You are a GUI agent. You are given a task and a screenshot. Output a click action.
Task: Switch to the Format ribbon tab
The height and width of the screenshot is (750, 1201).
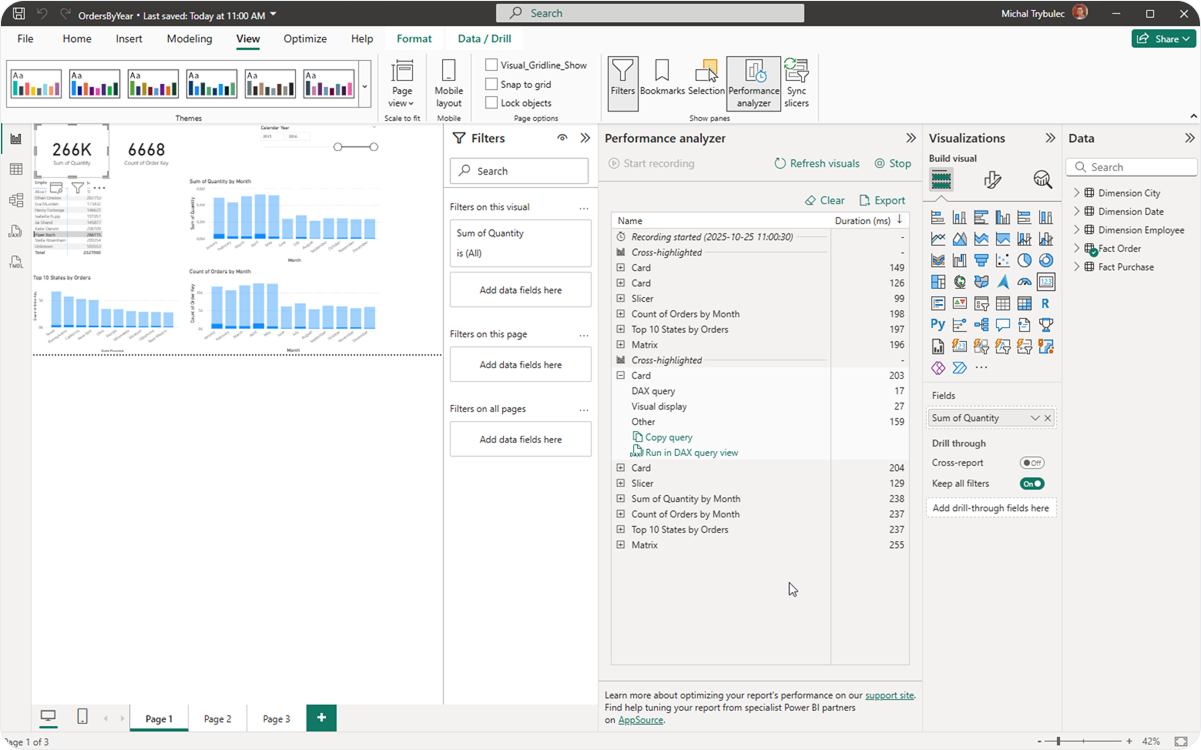413,38
